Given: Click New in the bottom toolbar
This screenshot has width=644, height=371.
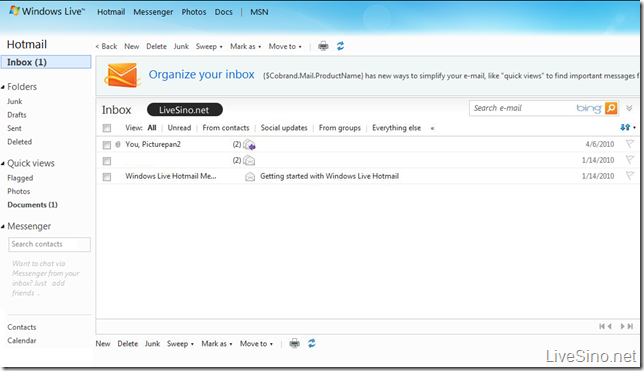Looking at the screenshot, I should (103, 343).
